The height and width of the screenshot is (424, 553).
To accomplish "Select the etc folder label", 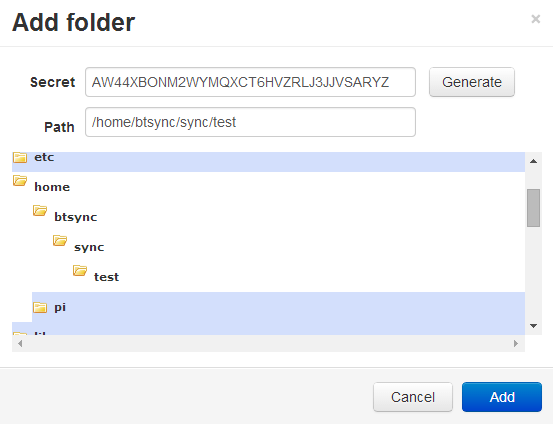I will pyautogui.click(x=44, y=157).
